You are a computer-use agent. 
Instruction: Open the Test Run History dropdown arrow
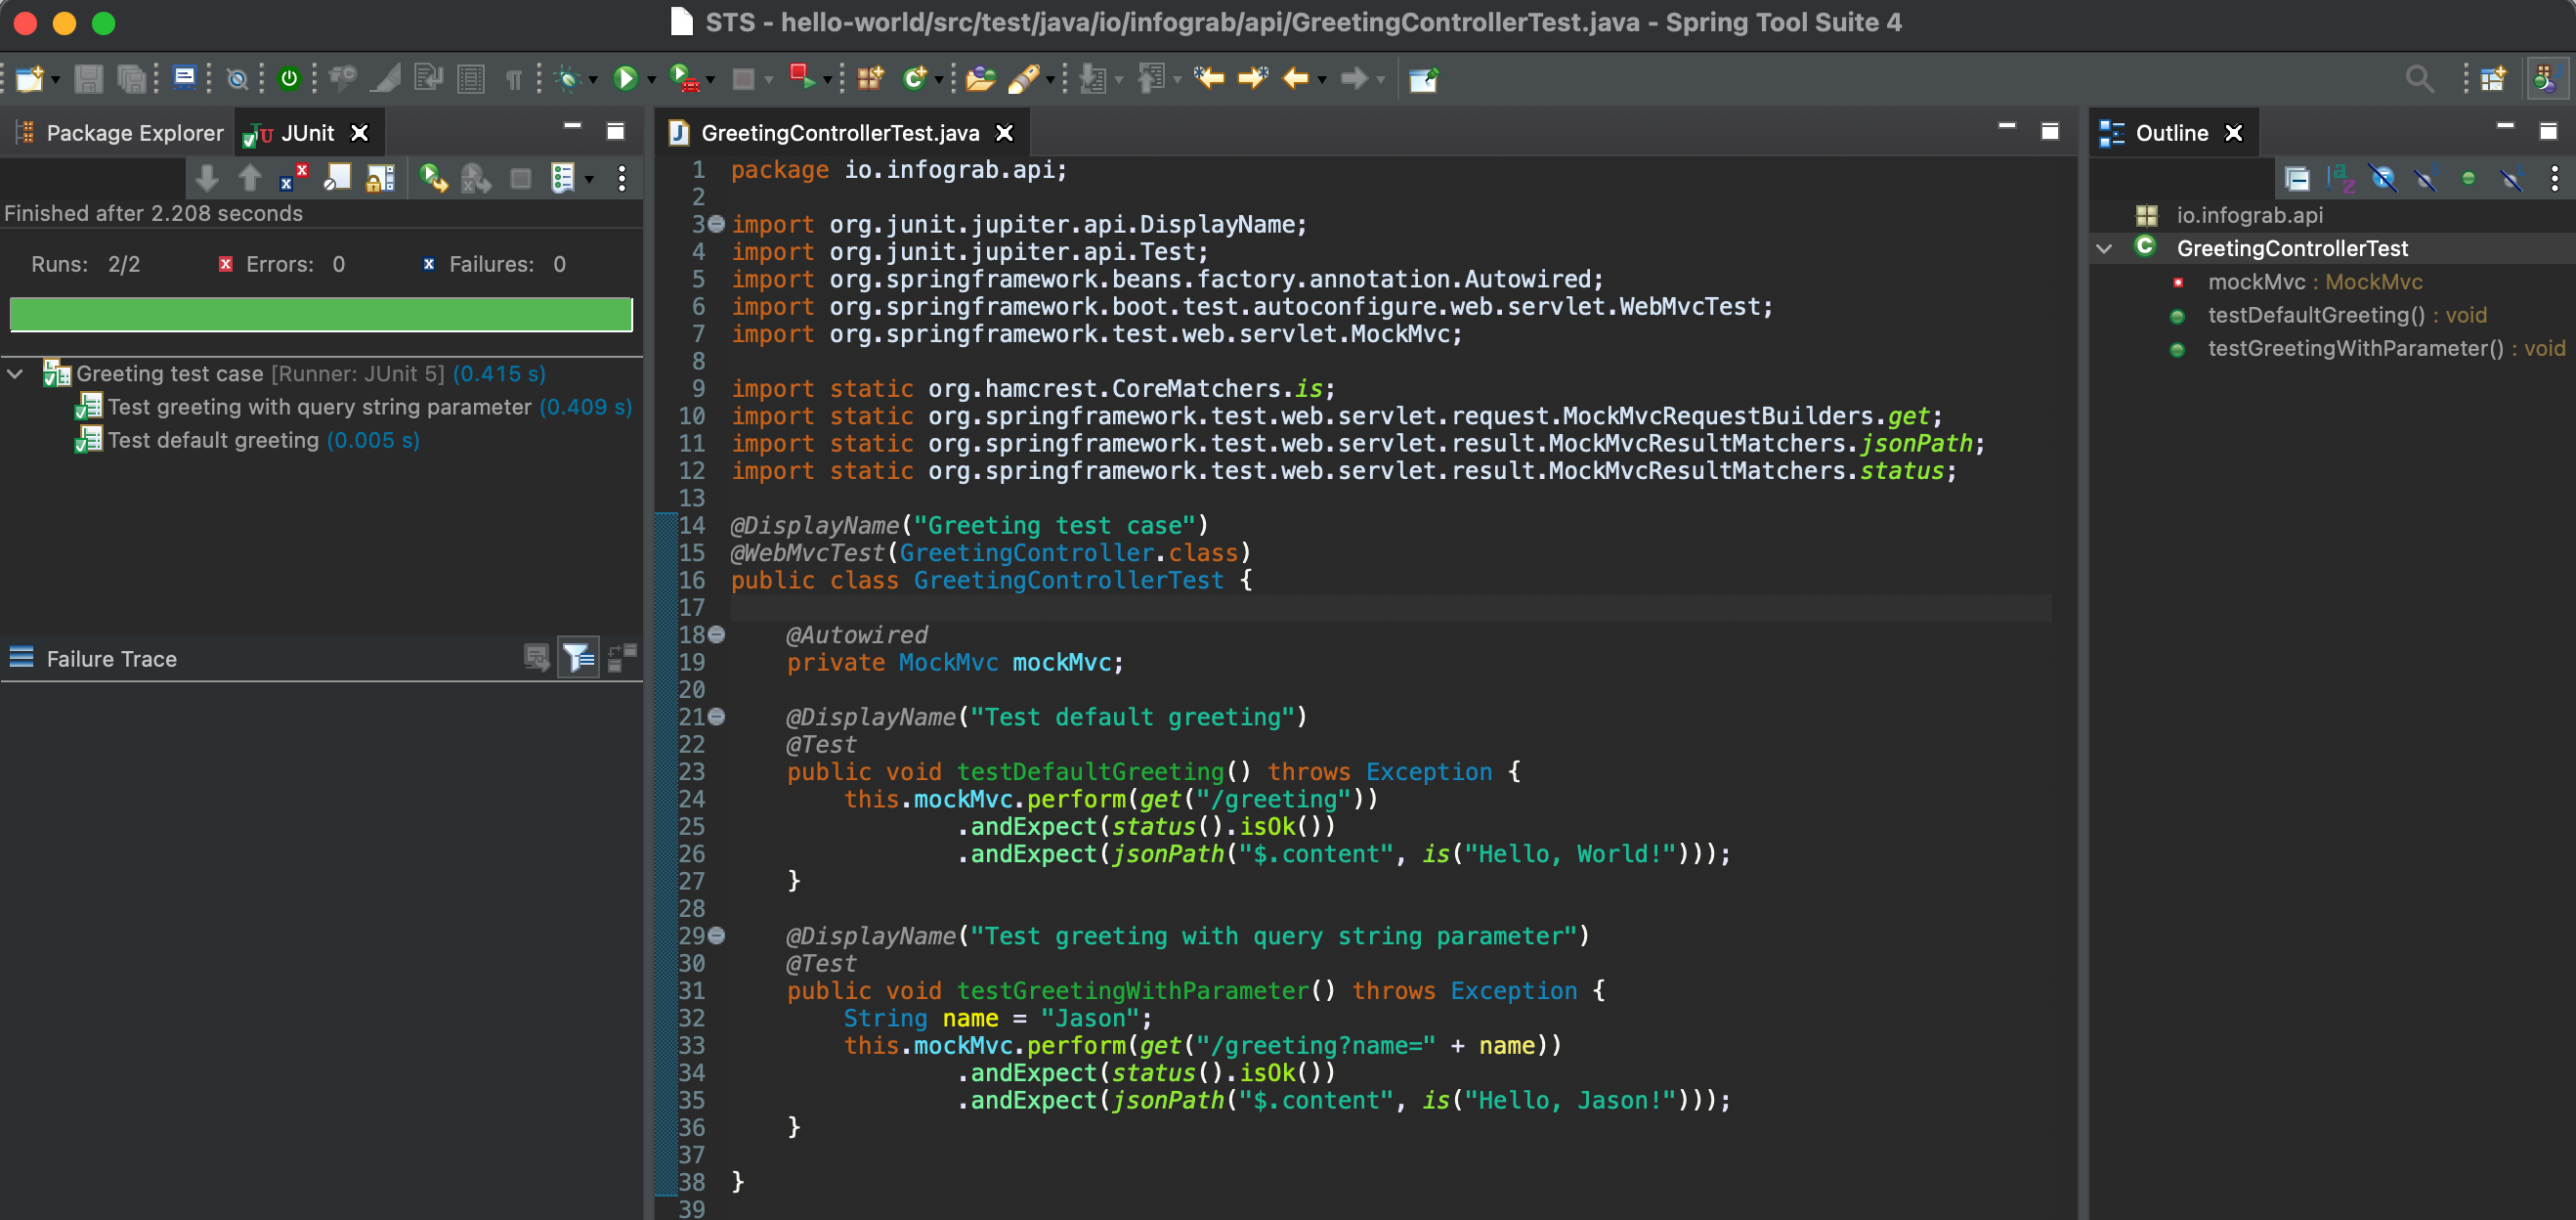tap(589, 180)
